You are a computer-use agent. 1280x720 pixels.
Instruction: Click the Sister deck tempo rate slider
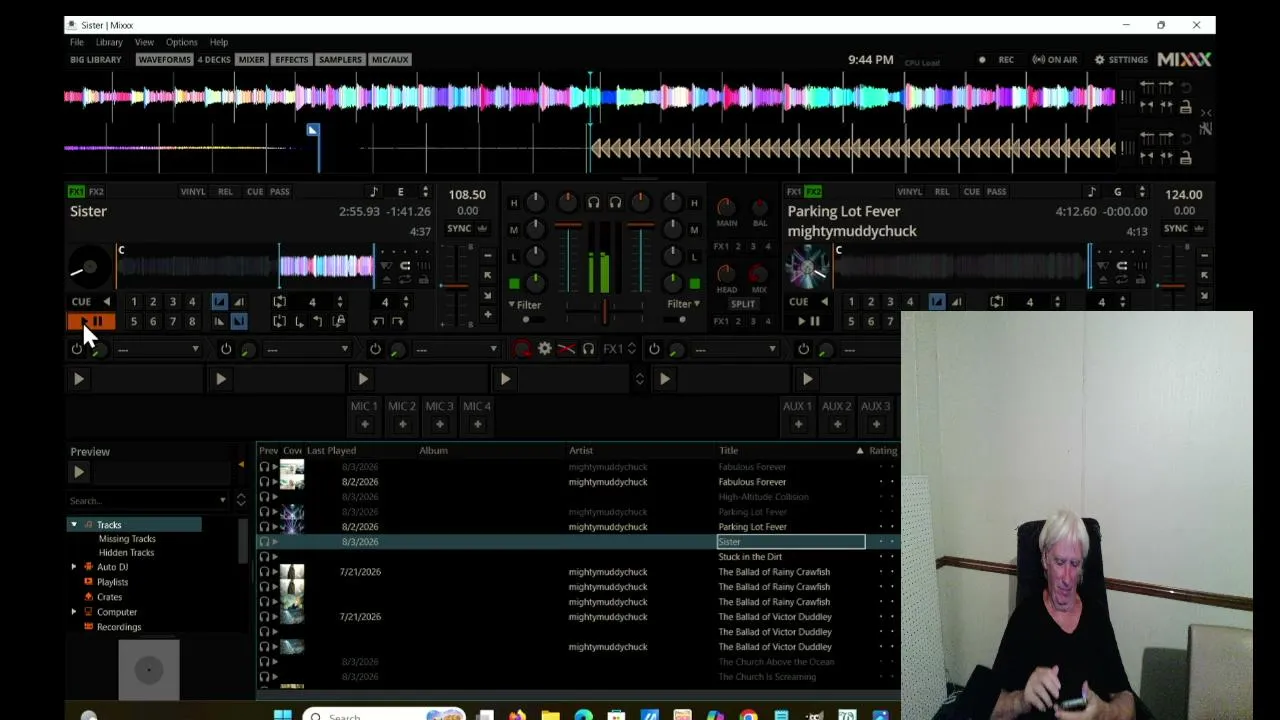pyautogui.click(x=455, y=286)
